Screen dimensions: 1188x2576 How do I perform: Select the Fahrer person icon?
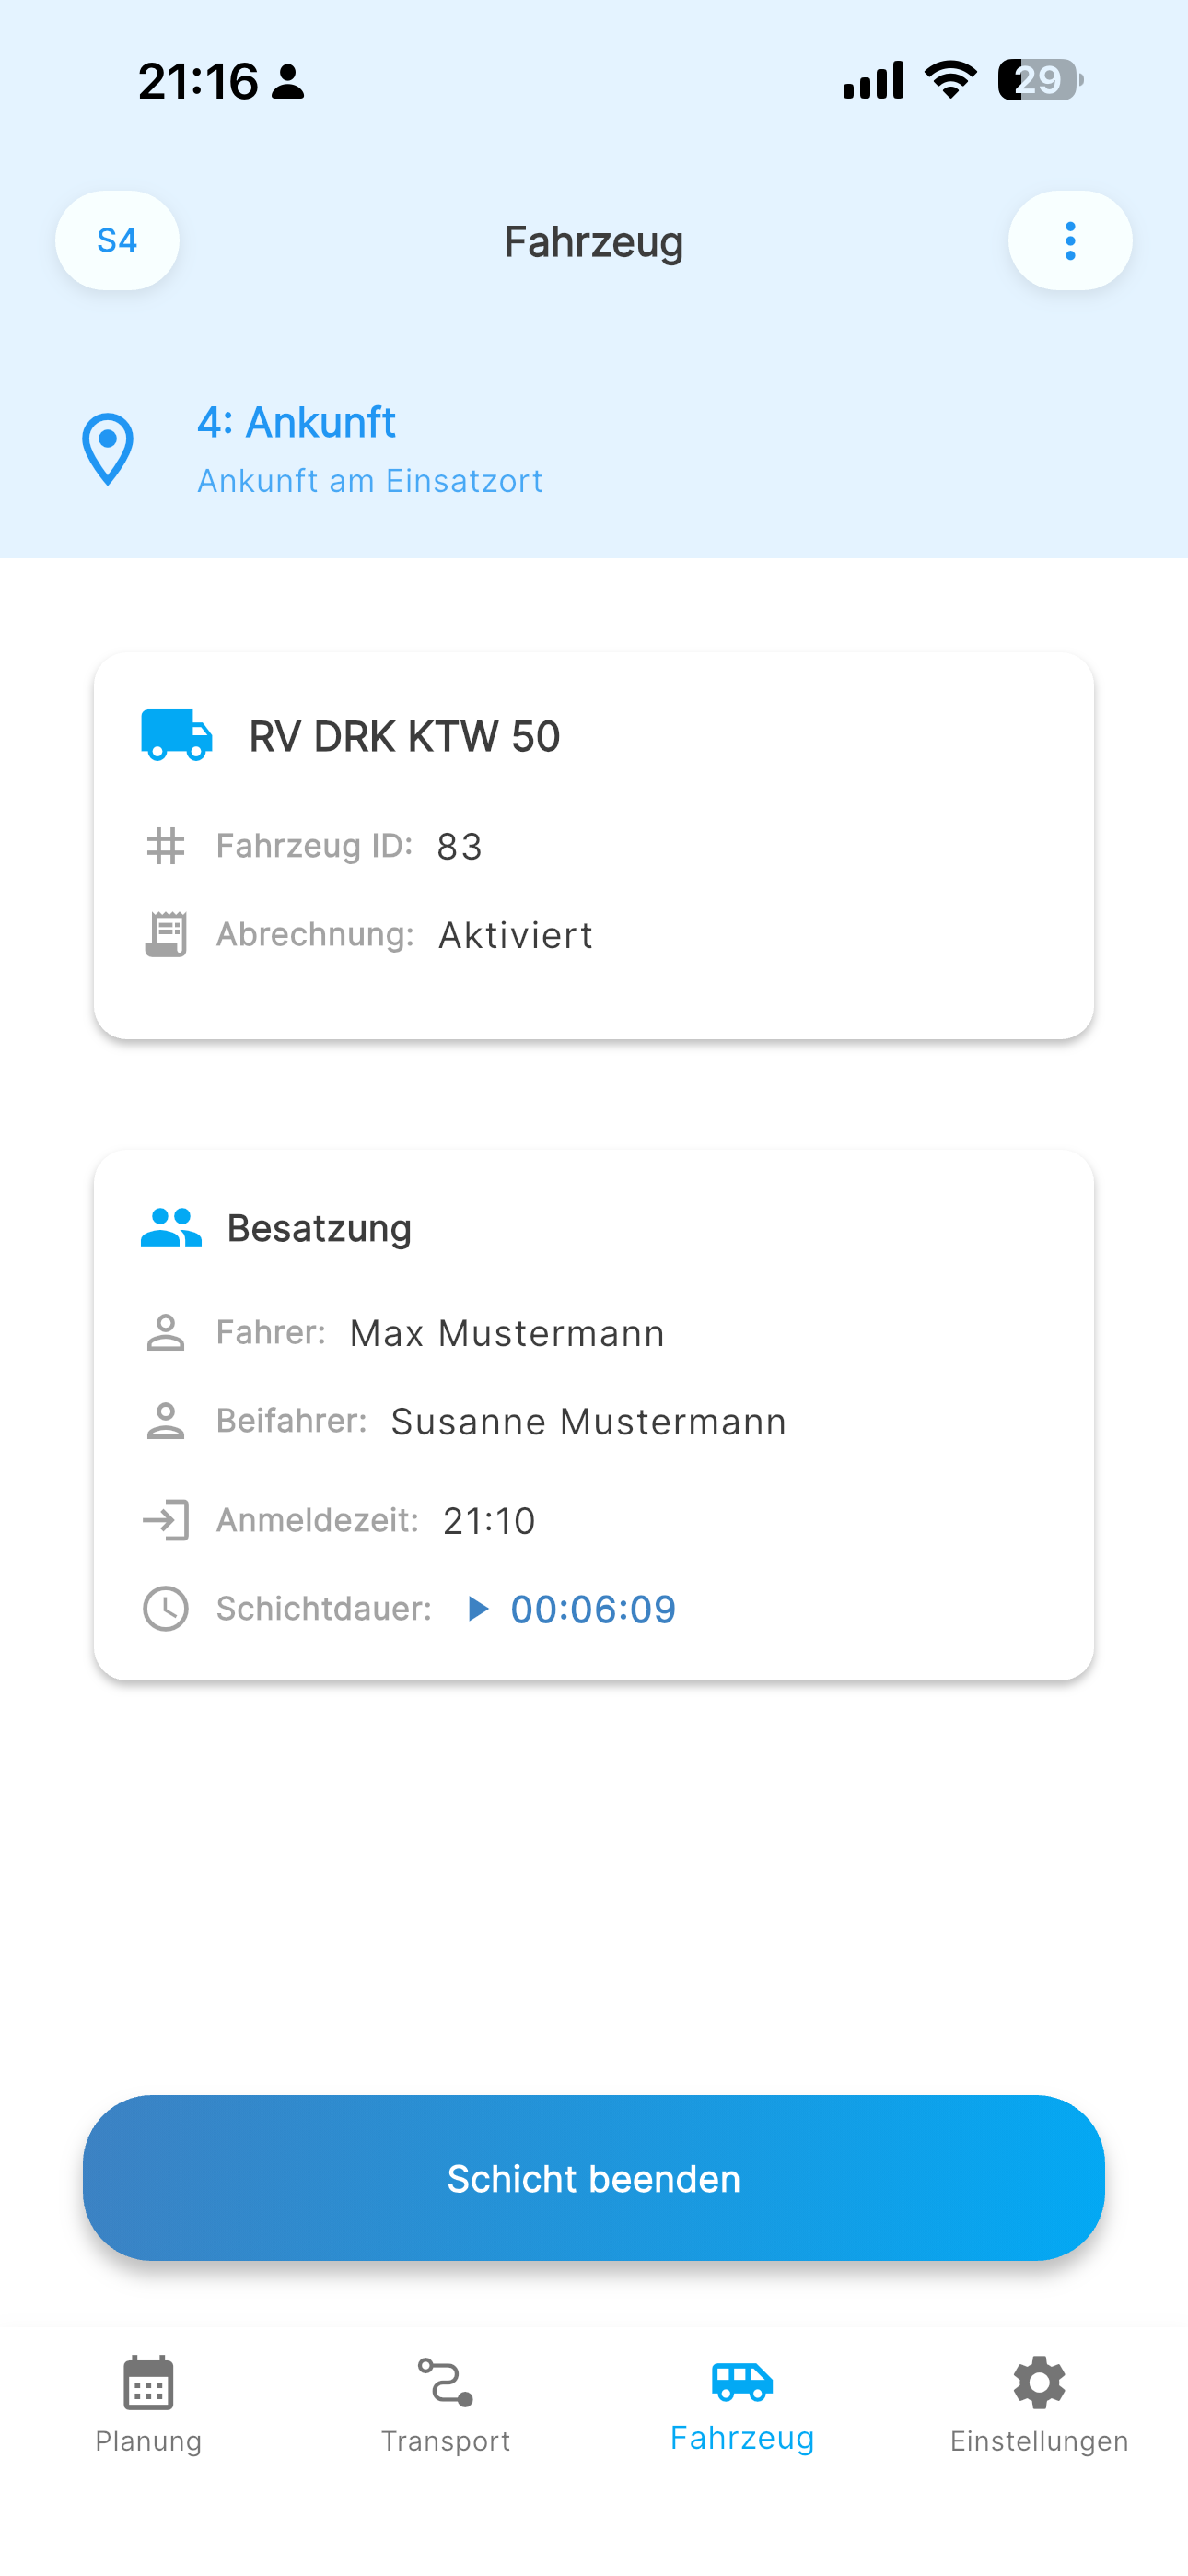point(165,1331)
